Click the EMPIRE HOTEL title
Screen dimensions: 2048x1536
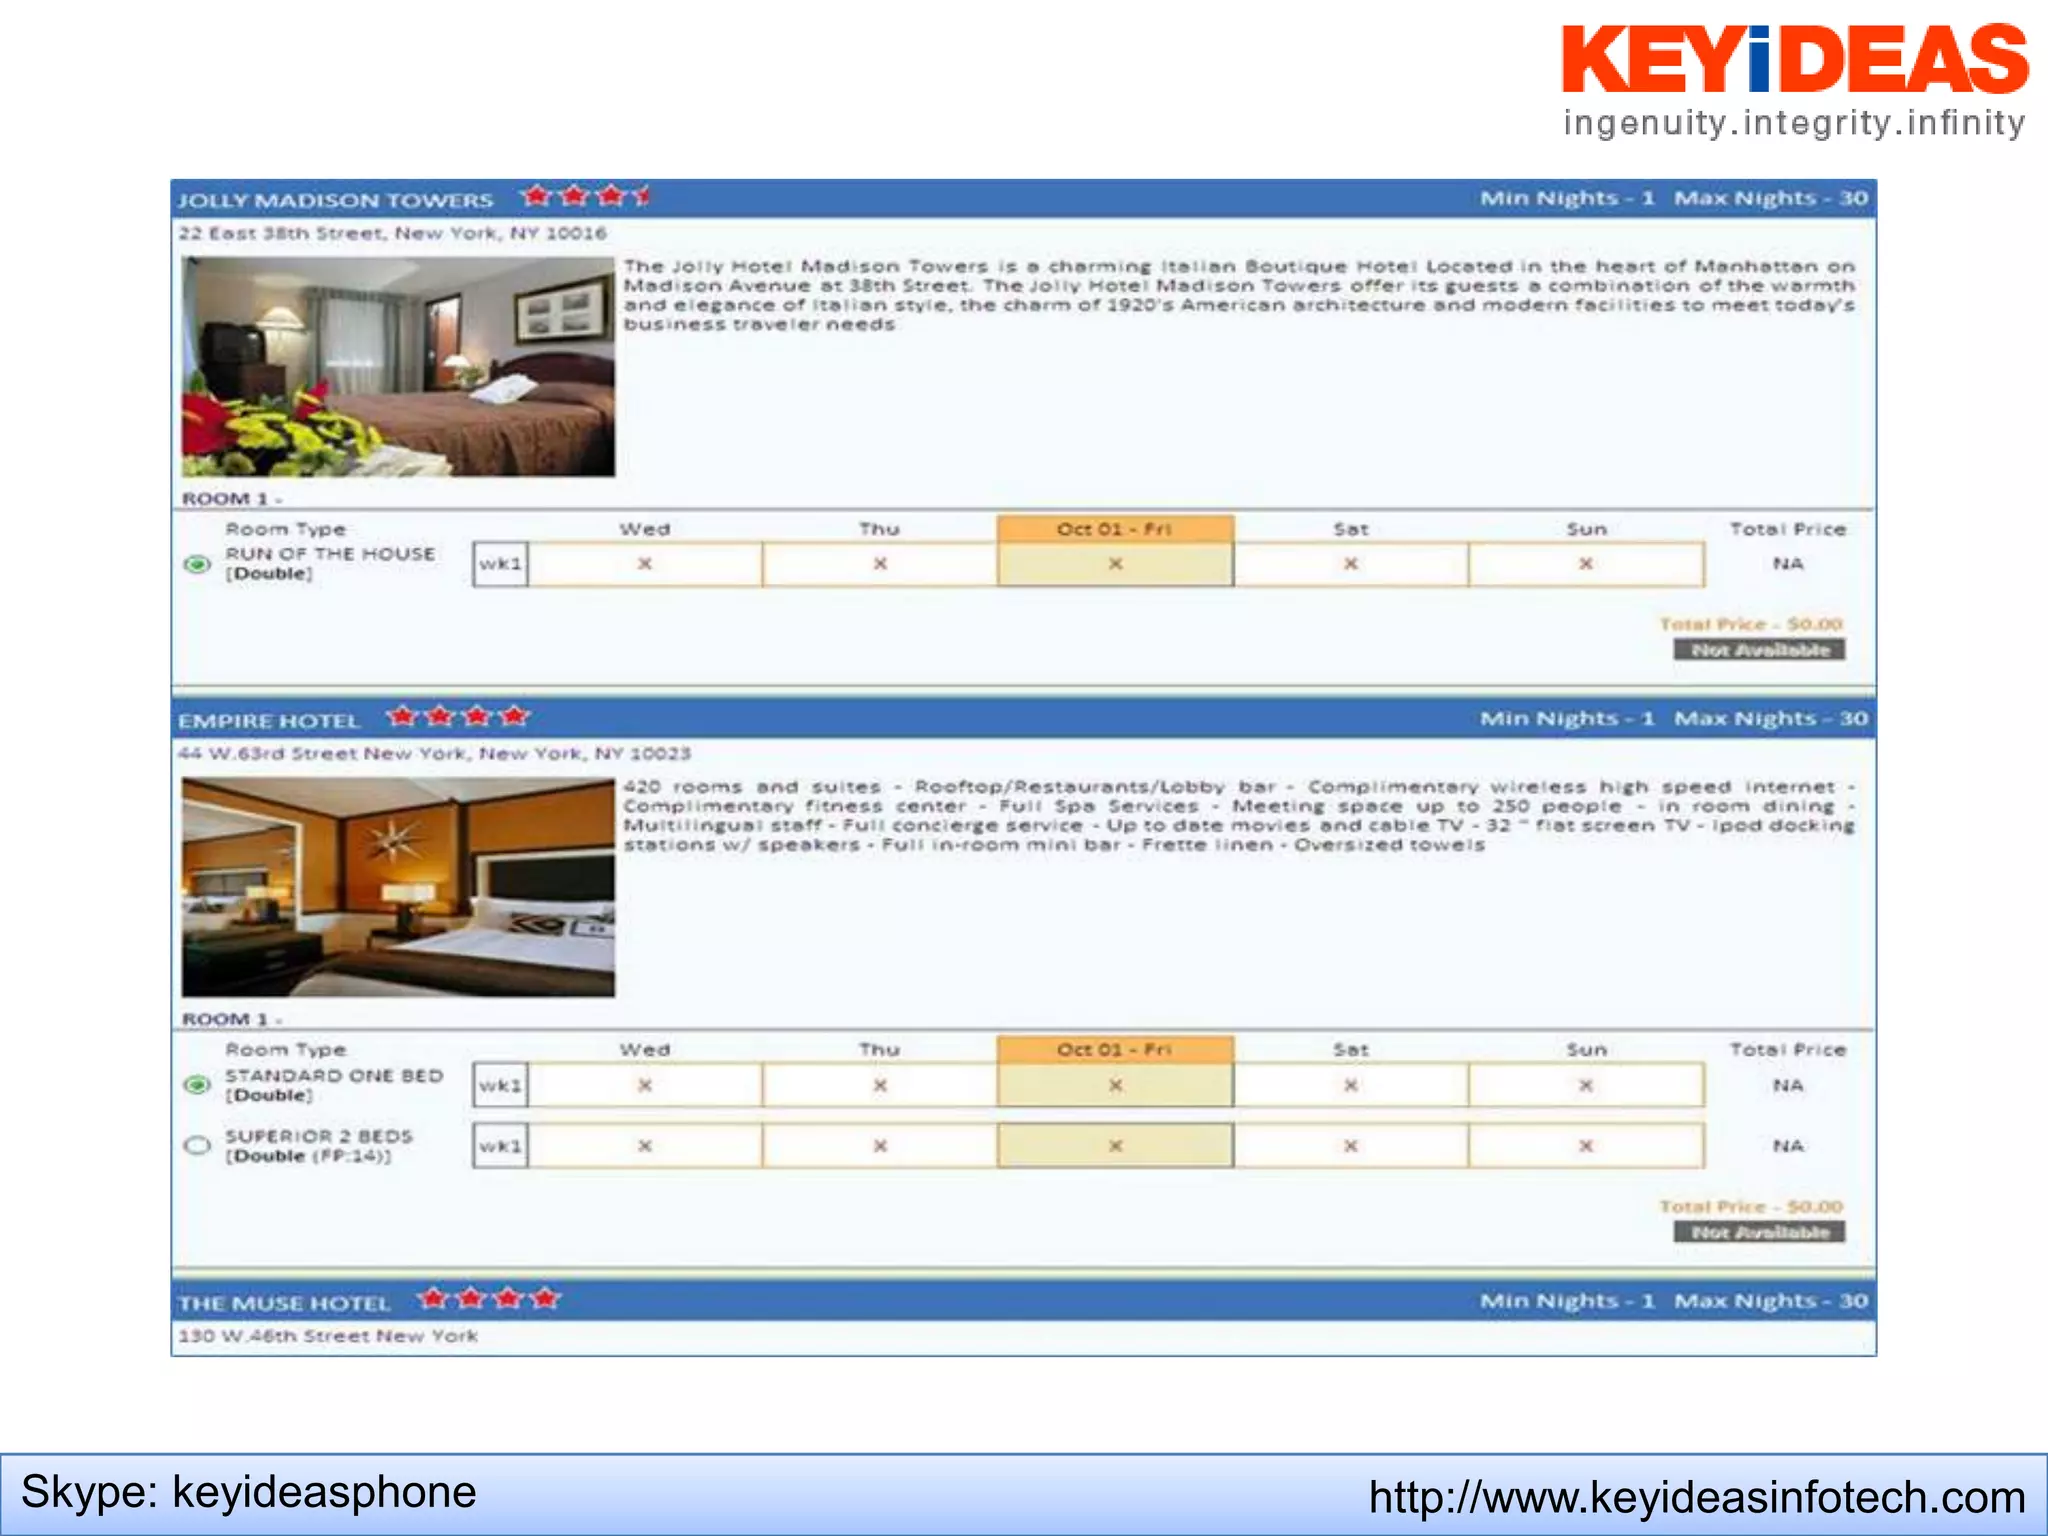[x=268, y=721]
